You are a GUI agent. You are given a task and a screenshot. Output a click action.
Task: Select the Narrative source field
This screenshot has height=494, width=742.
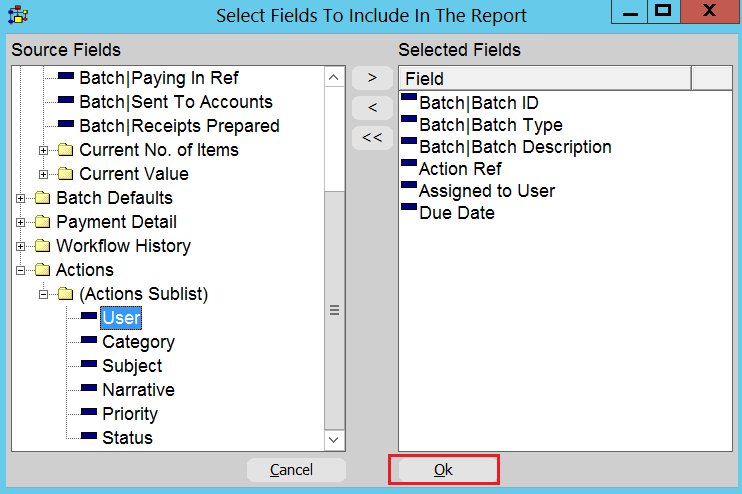tap(139, 390)
